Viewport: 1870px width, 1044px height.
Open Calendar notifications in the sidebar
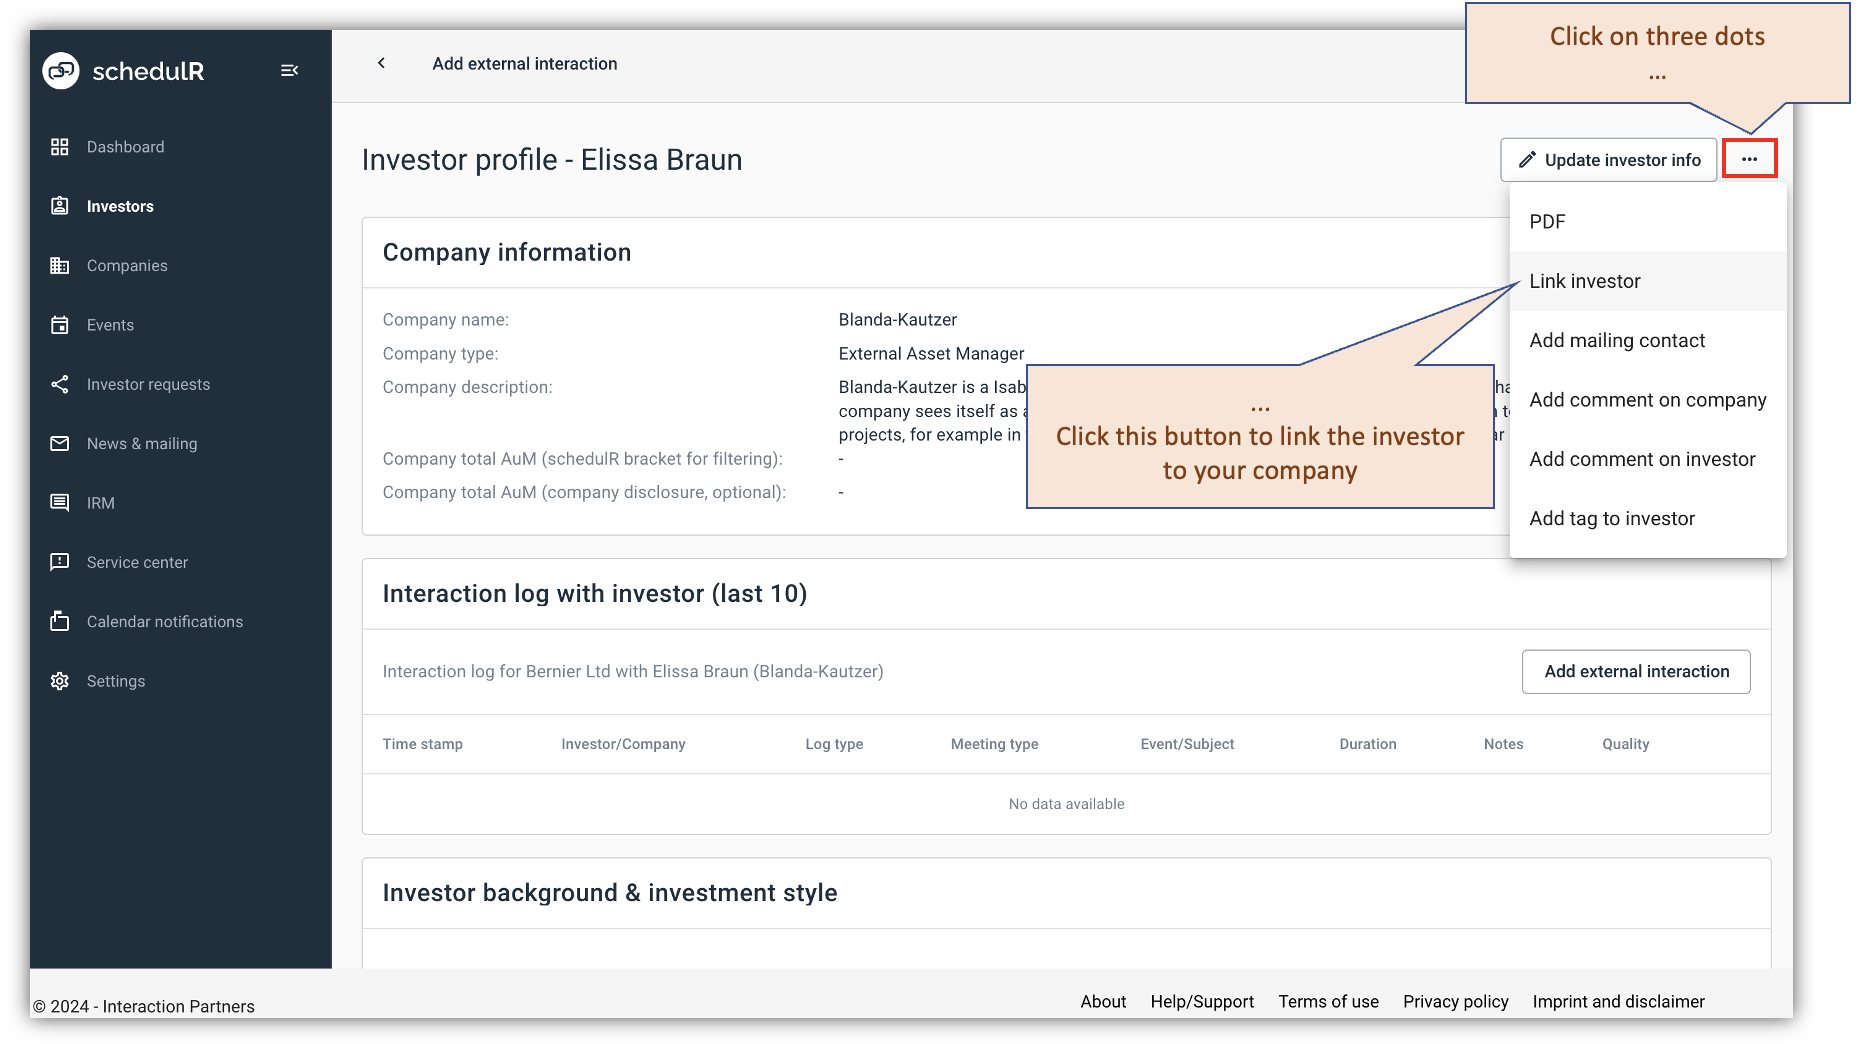pos(60,621)
